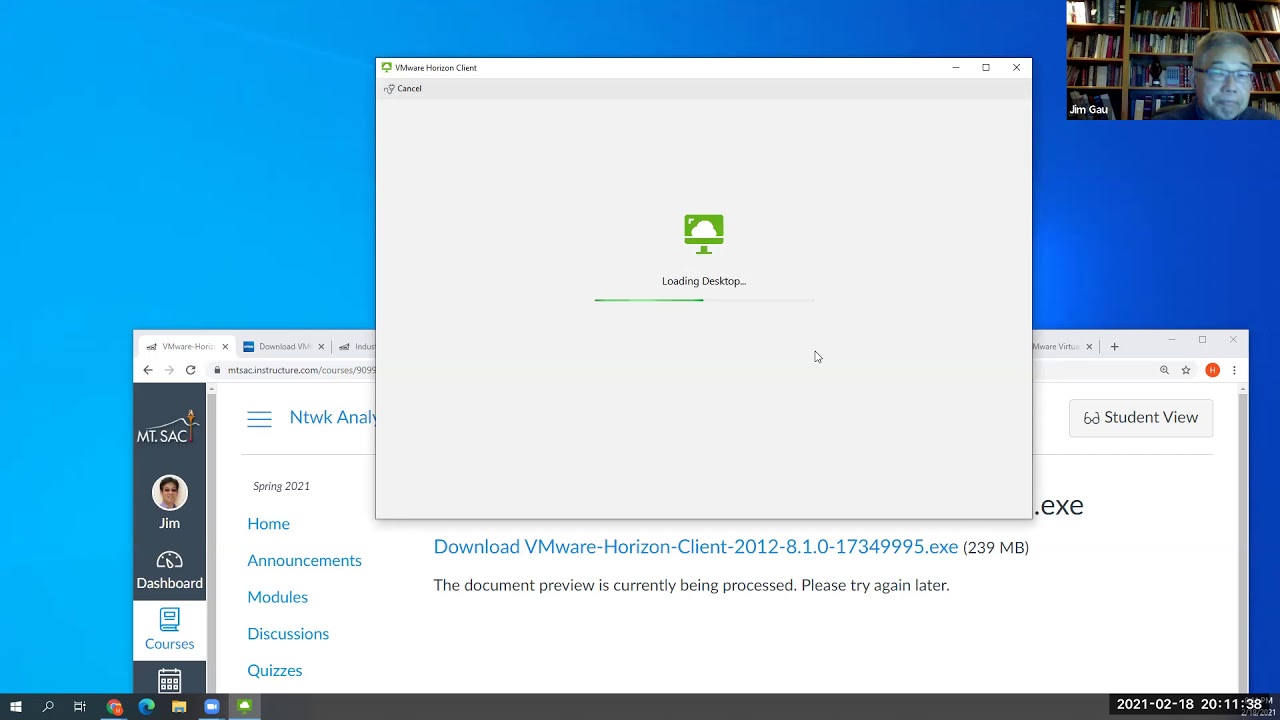1280x720 pixels.
Task: Open the Canvas hamburger course menu
Action: [x=259, y=419]
